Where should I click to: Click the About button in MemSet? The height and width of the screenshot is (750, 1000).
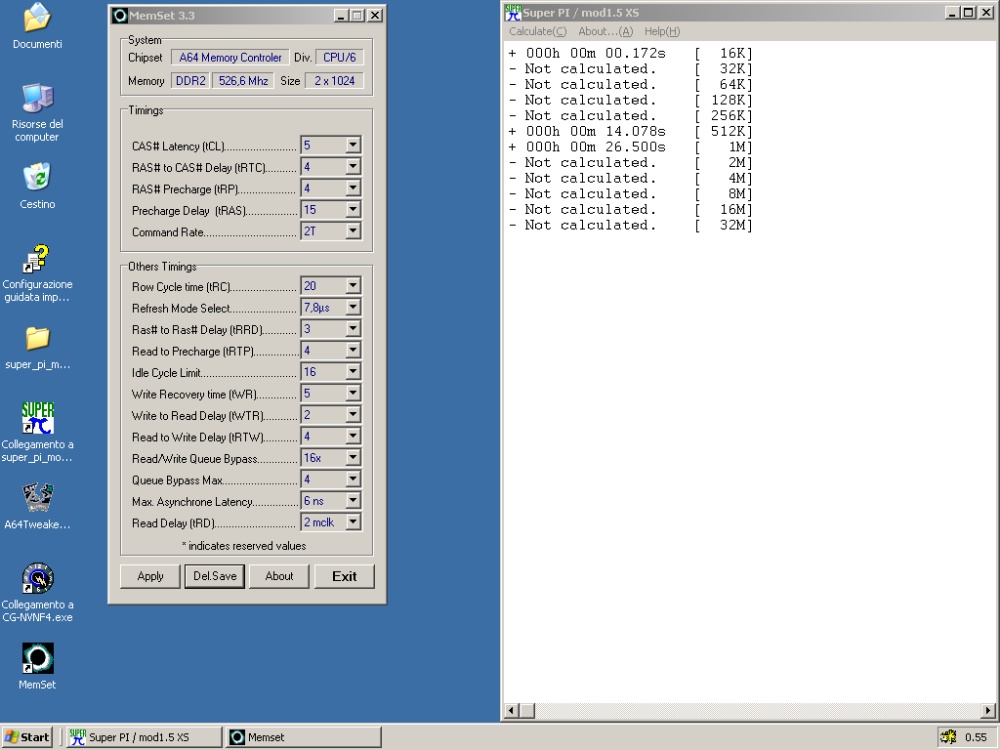(x=279, y=576)
